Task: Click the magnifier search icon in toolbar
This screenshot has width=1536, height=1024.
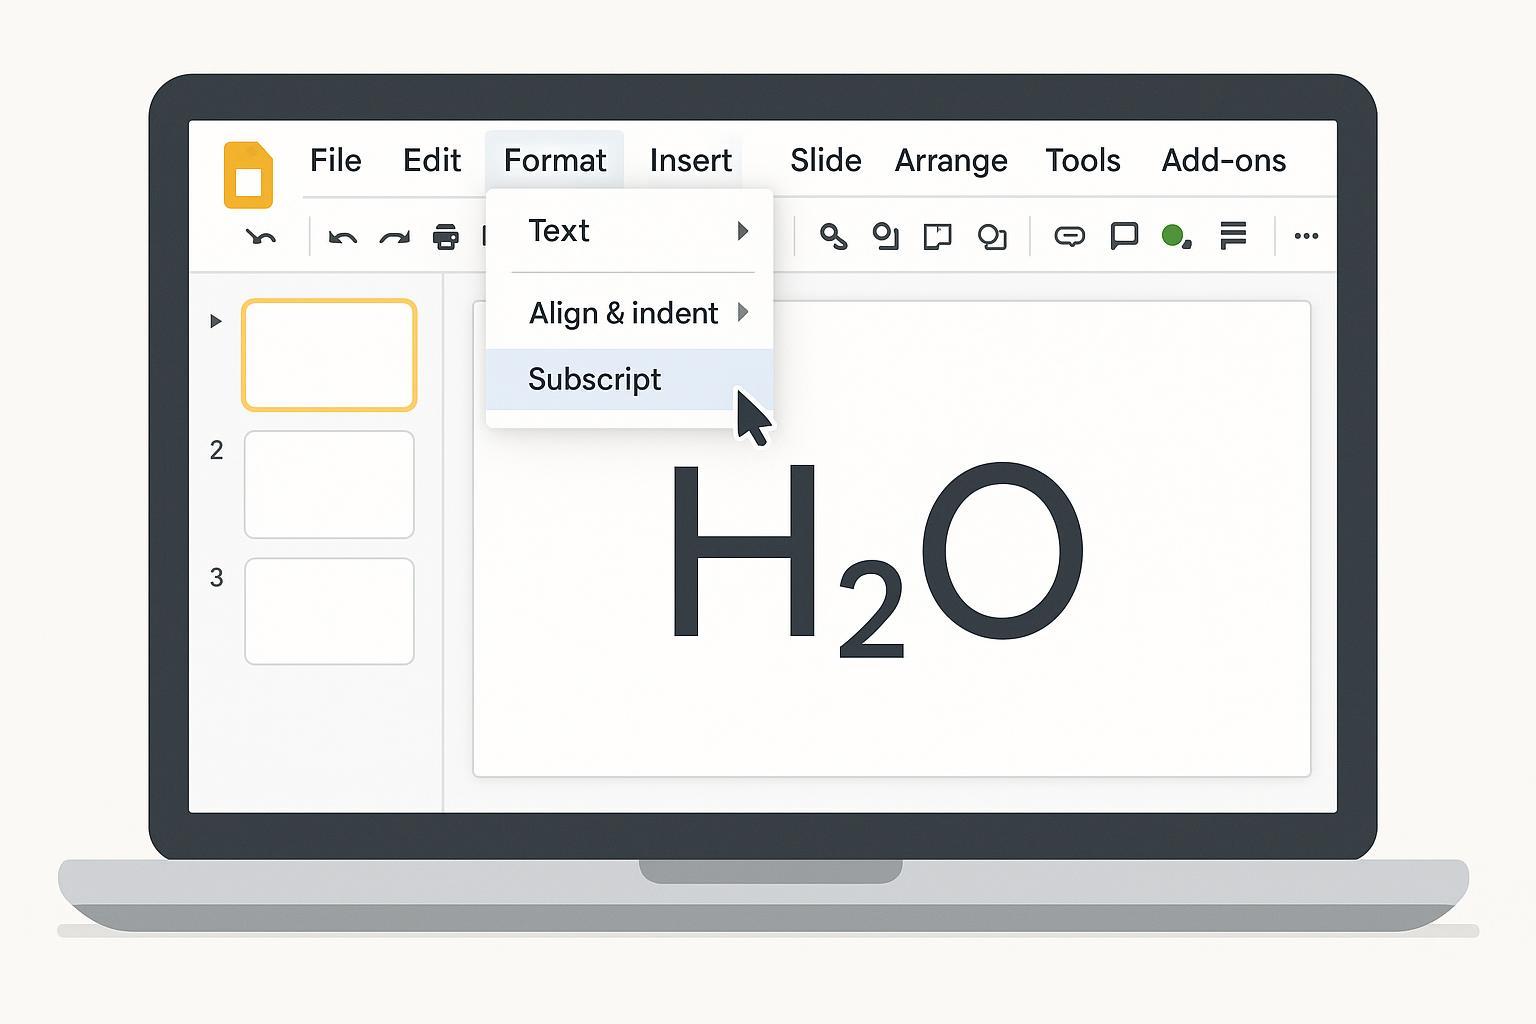Action: pyautogui.click(x=833, y=236)
